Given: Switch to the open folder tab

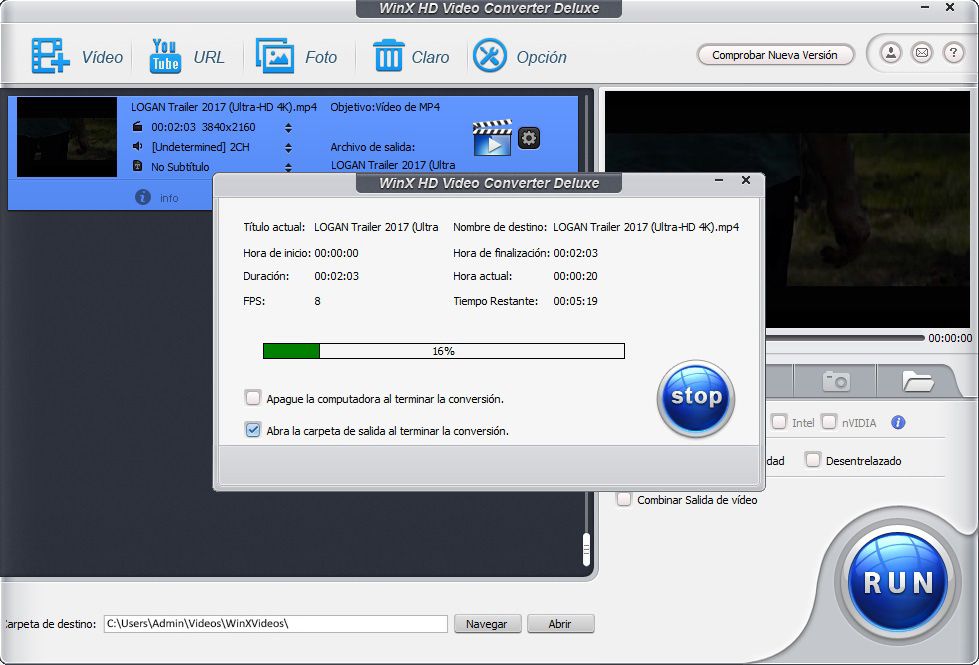Looking at the screenshot, I should pyautogui.click(x=917, y=381).
